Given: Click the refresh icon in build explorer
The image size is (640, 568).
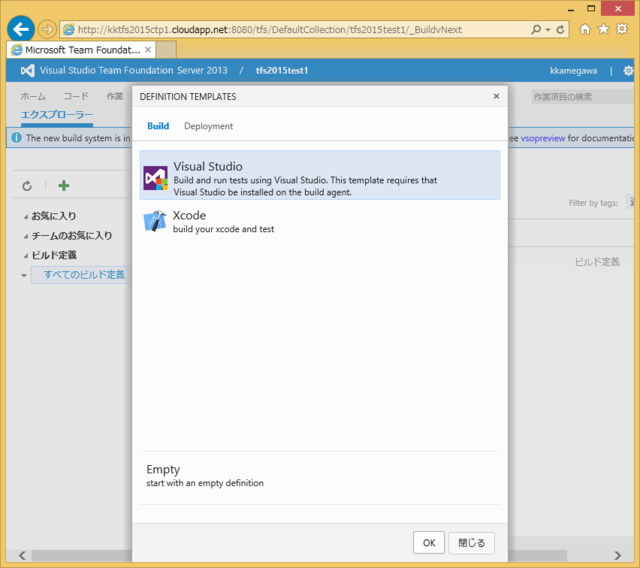Looking at the screenshot, I should pos(27,186).
